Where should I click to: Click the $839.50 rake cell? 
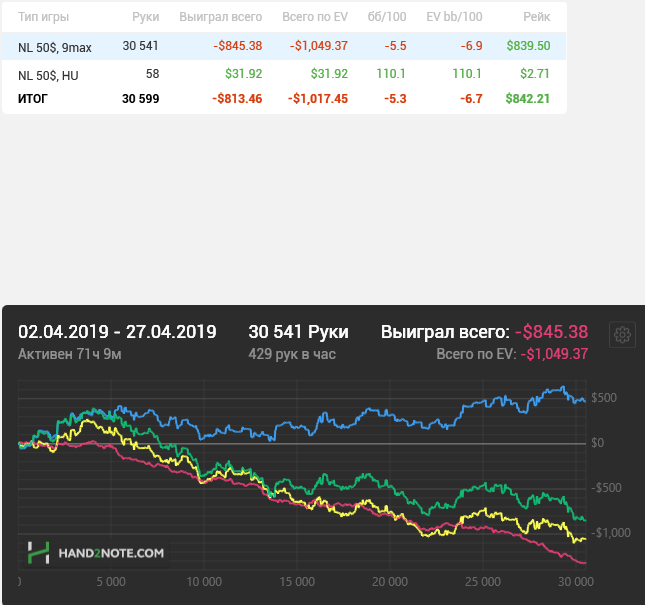tap(528, 46)
